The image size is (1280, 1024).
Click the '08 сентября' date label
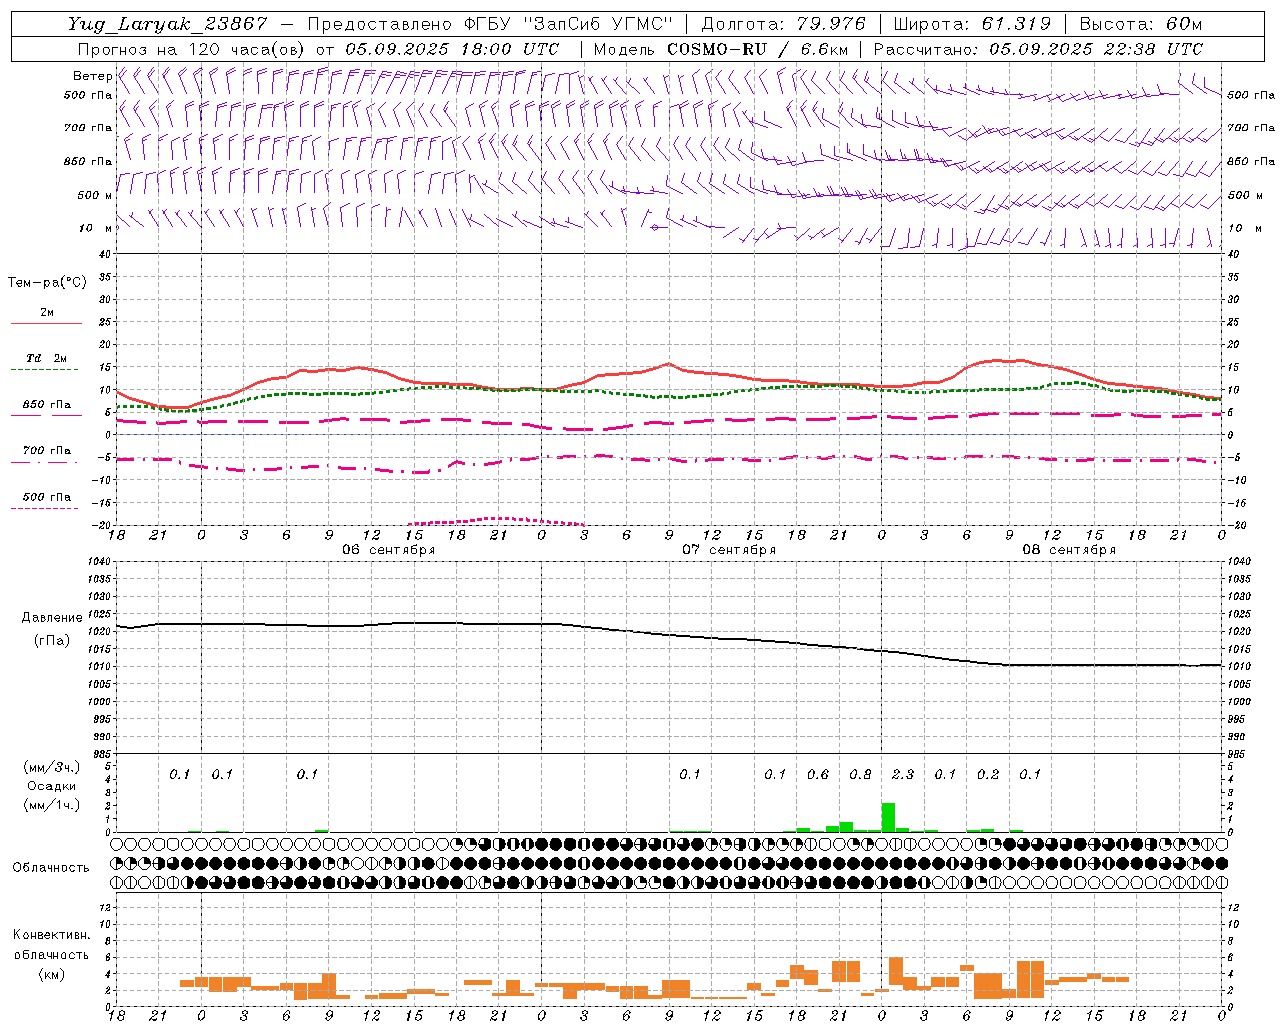pyautogui.click(x=1069, y=550)
